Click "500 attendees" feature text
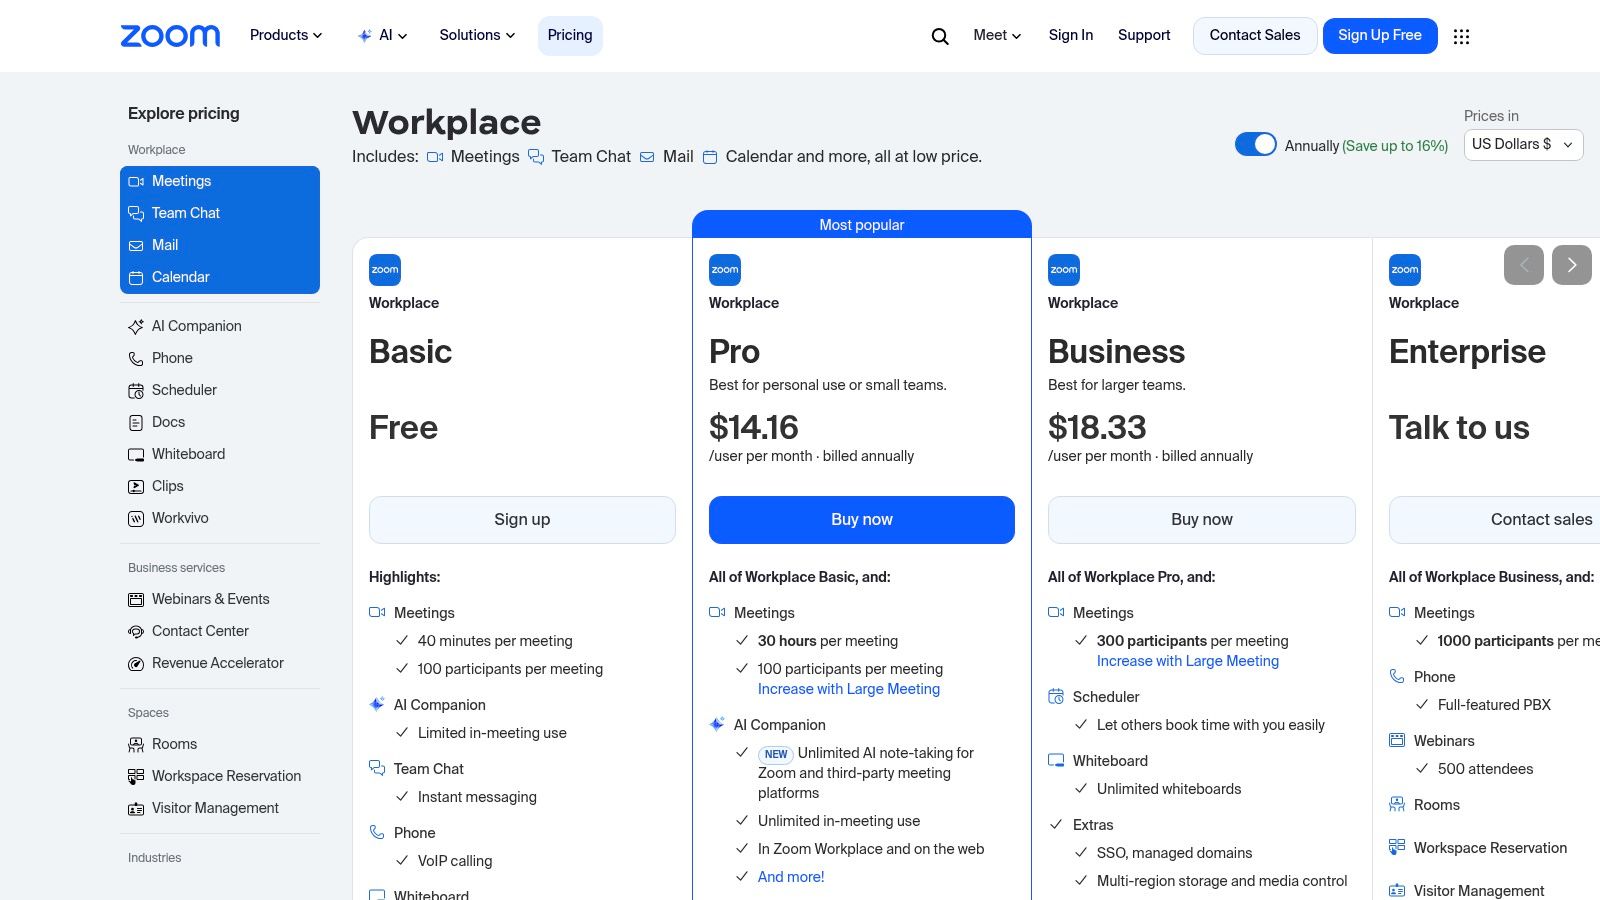Viewport: 1600px width, 900px height. (1485, 769)
